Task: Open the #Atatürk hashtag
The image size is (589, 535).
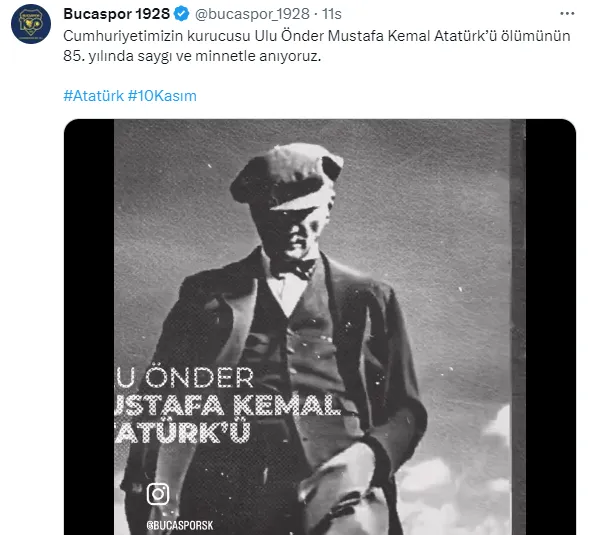Action: (x=93, y=96)
